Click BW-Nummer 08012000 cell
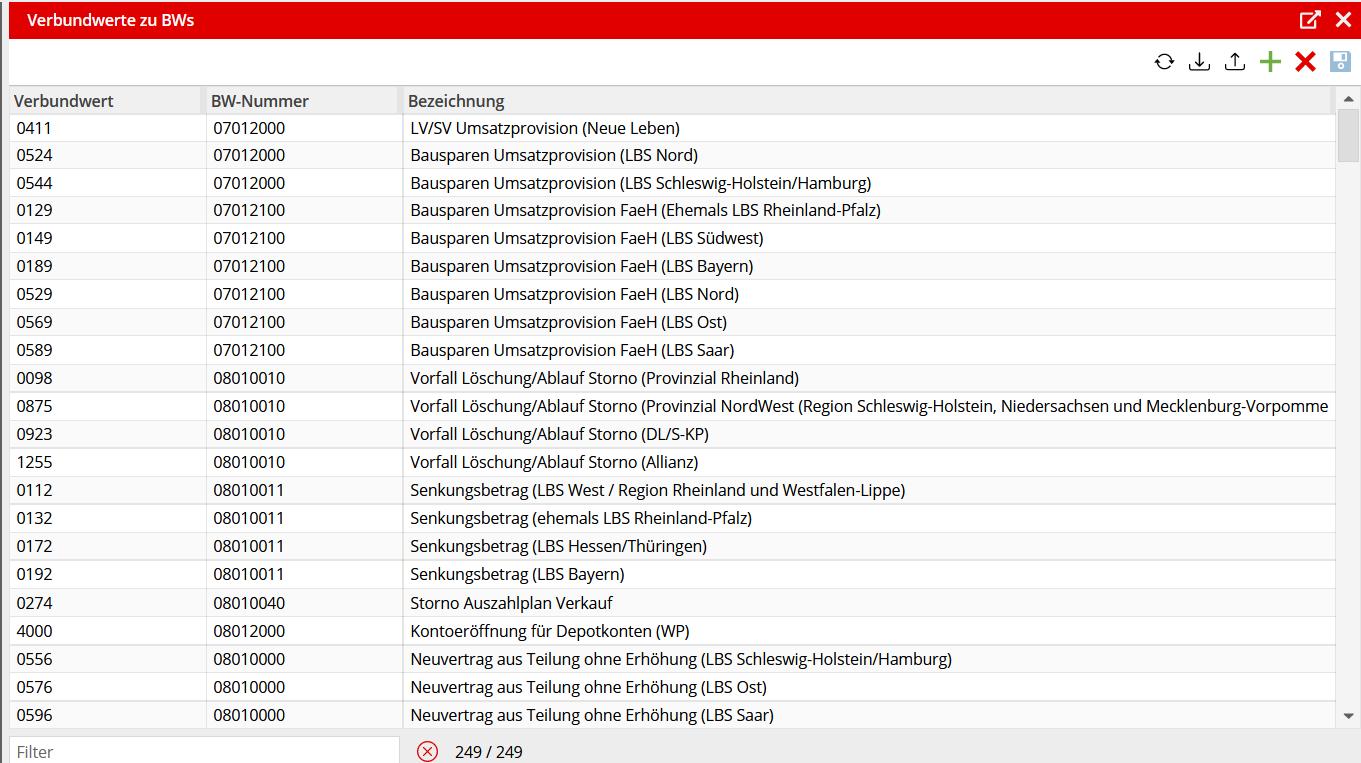The width and height of the screenshot is (1361, 763). tap(304, 631)
